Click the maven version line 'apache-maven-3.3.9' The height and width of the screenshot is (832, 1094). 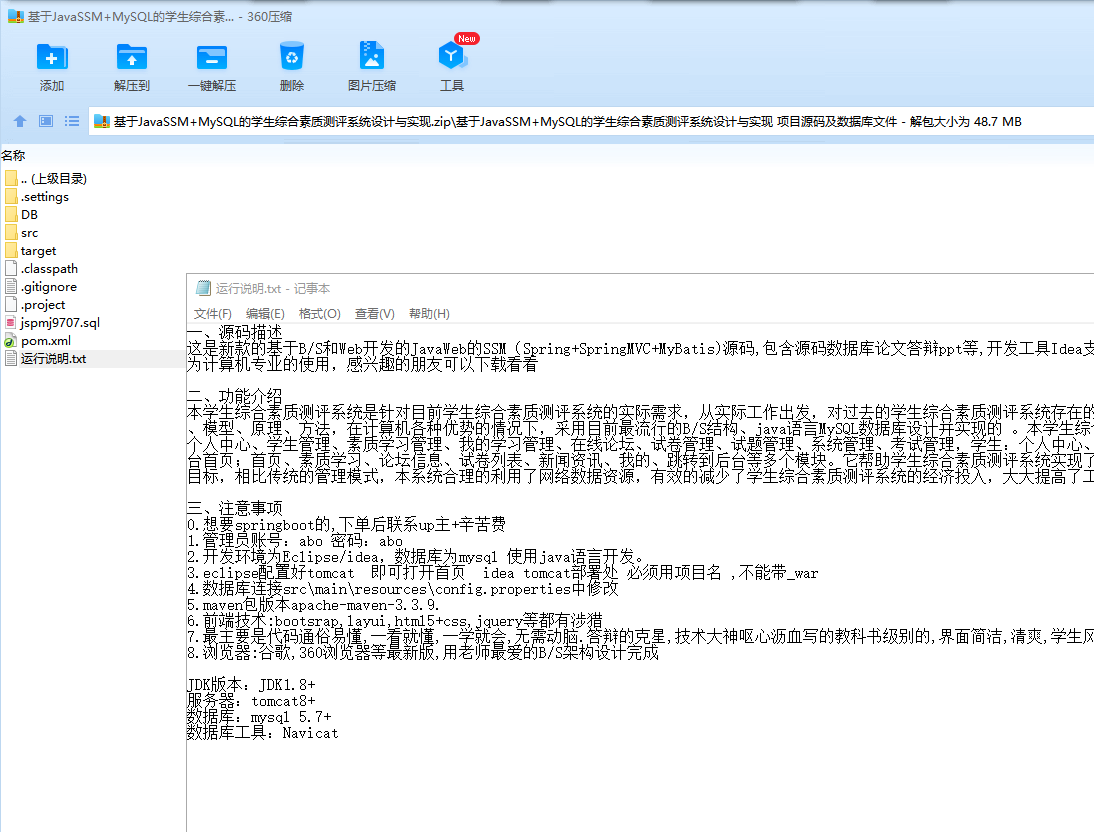pos(313,605)
